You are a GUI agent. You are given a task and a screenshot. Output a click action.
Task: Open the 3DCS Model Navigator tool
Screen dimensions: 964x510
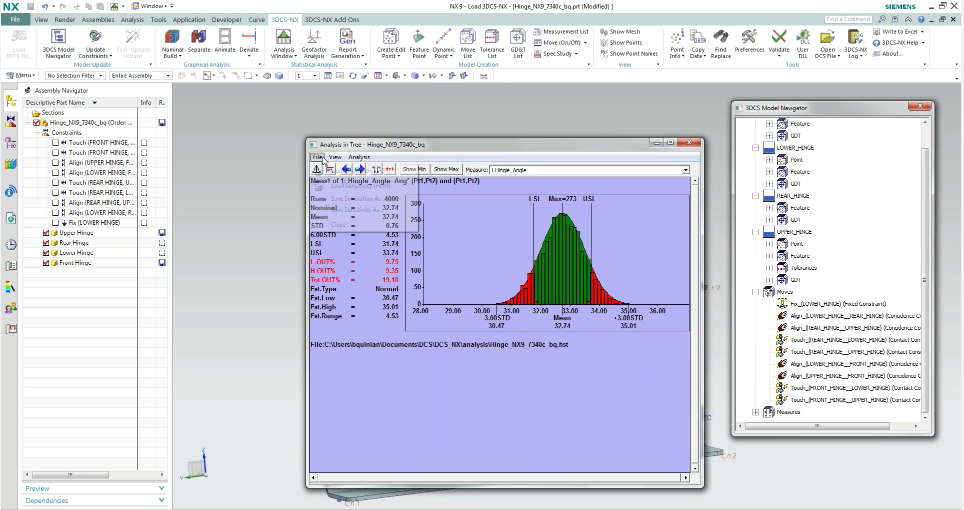point(58,44)
